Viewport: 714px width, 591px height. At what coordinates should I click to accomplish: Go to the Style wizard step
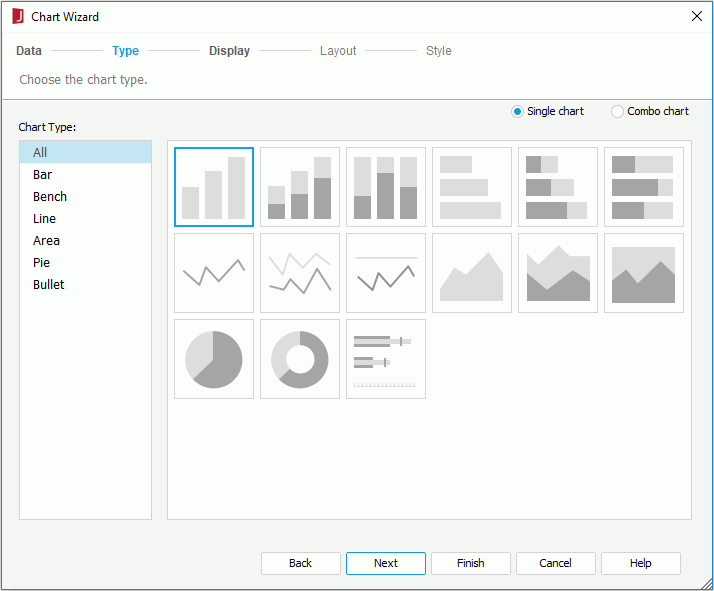(439, 51)
